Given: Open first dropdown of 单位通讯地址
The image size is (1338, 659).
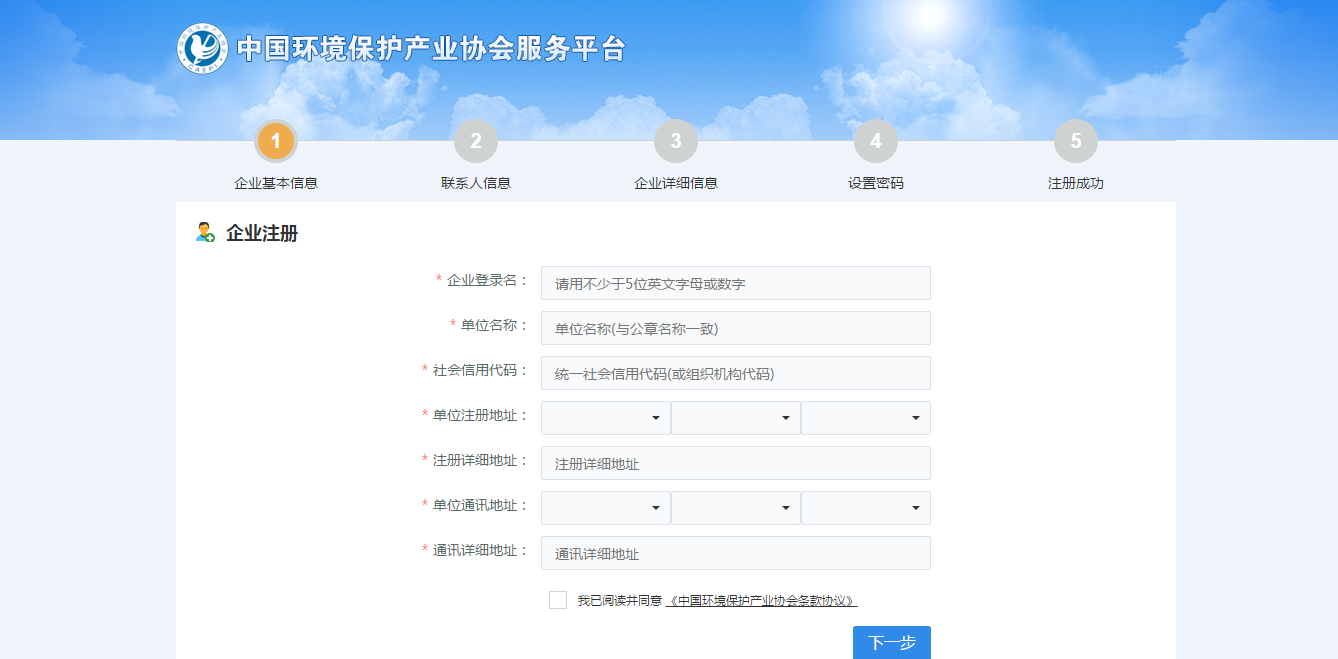Looking at the screenshot, I should 606,508.
